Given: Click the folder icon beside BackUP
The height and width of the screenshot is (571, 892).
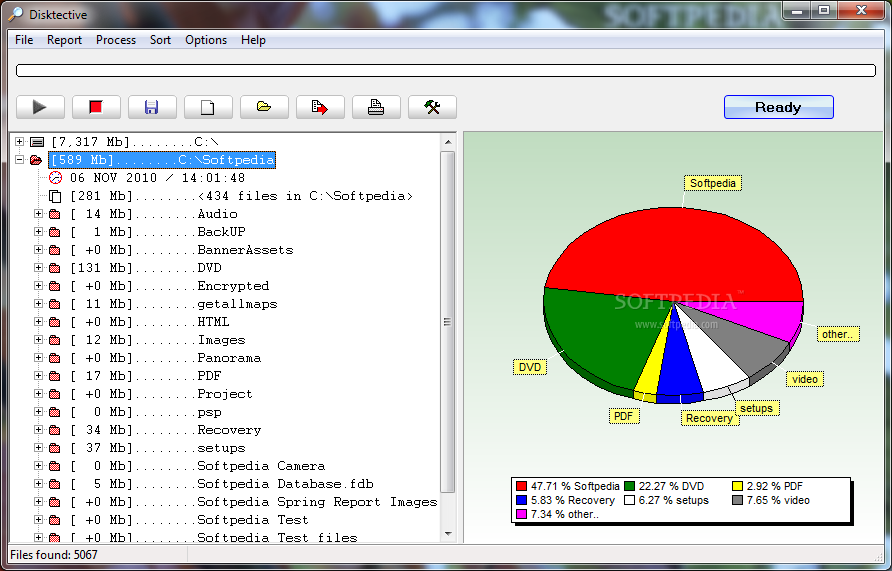Looking at the screenshot, I should click(55, 232).
